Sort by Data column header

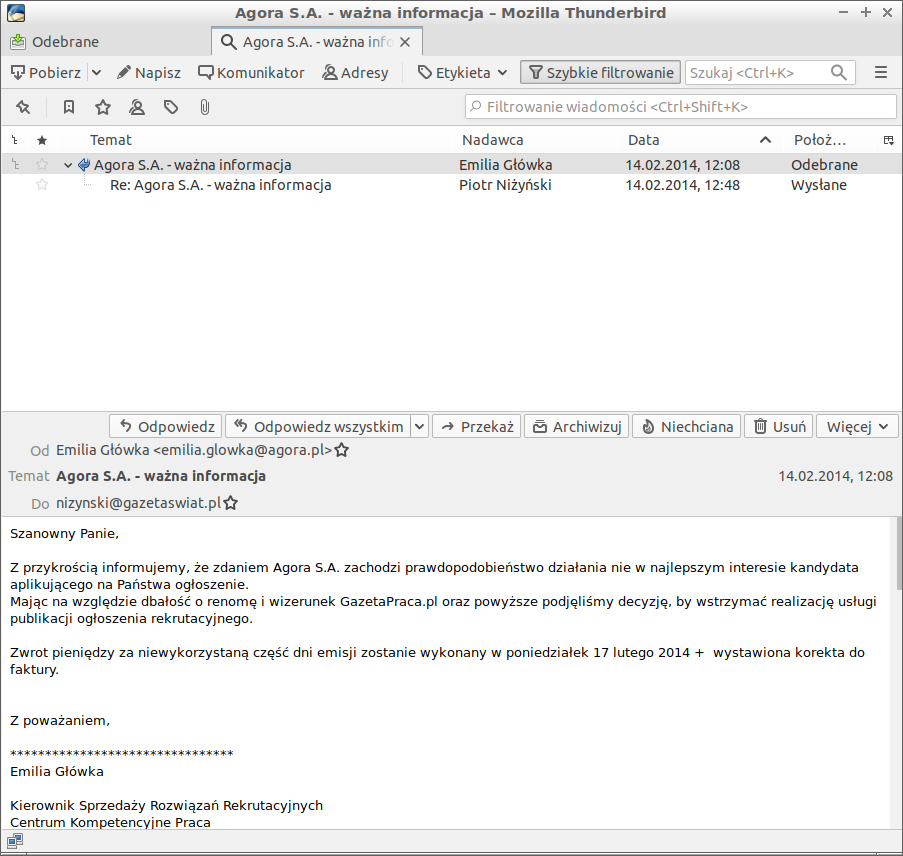pyautogui.click(x=699, y=140)
